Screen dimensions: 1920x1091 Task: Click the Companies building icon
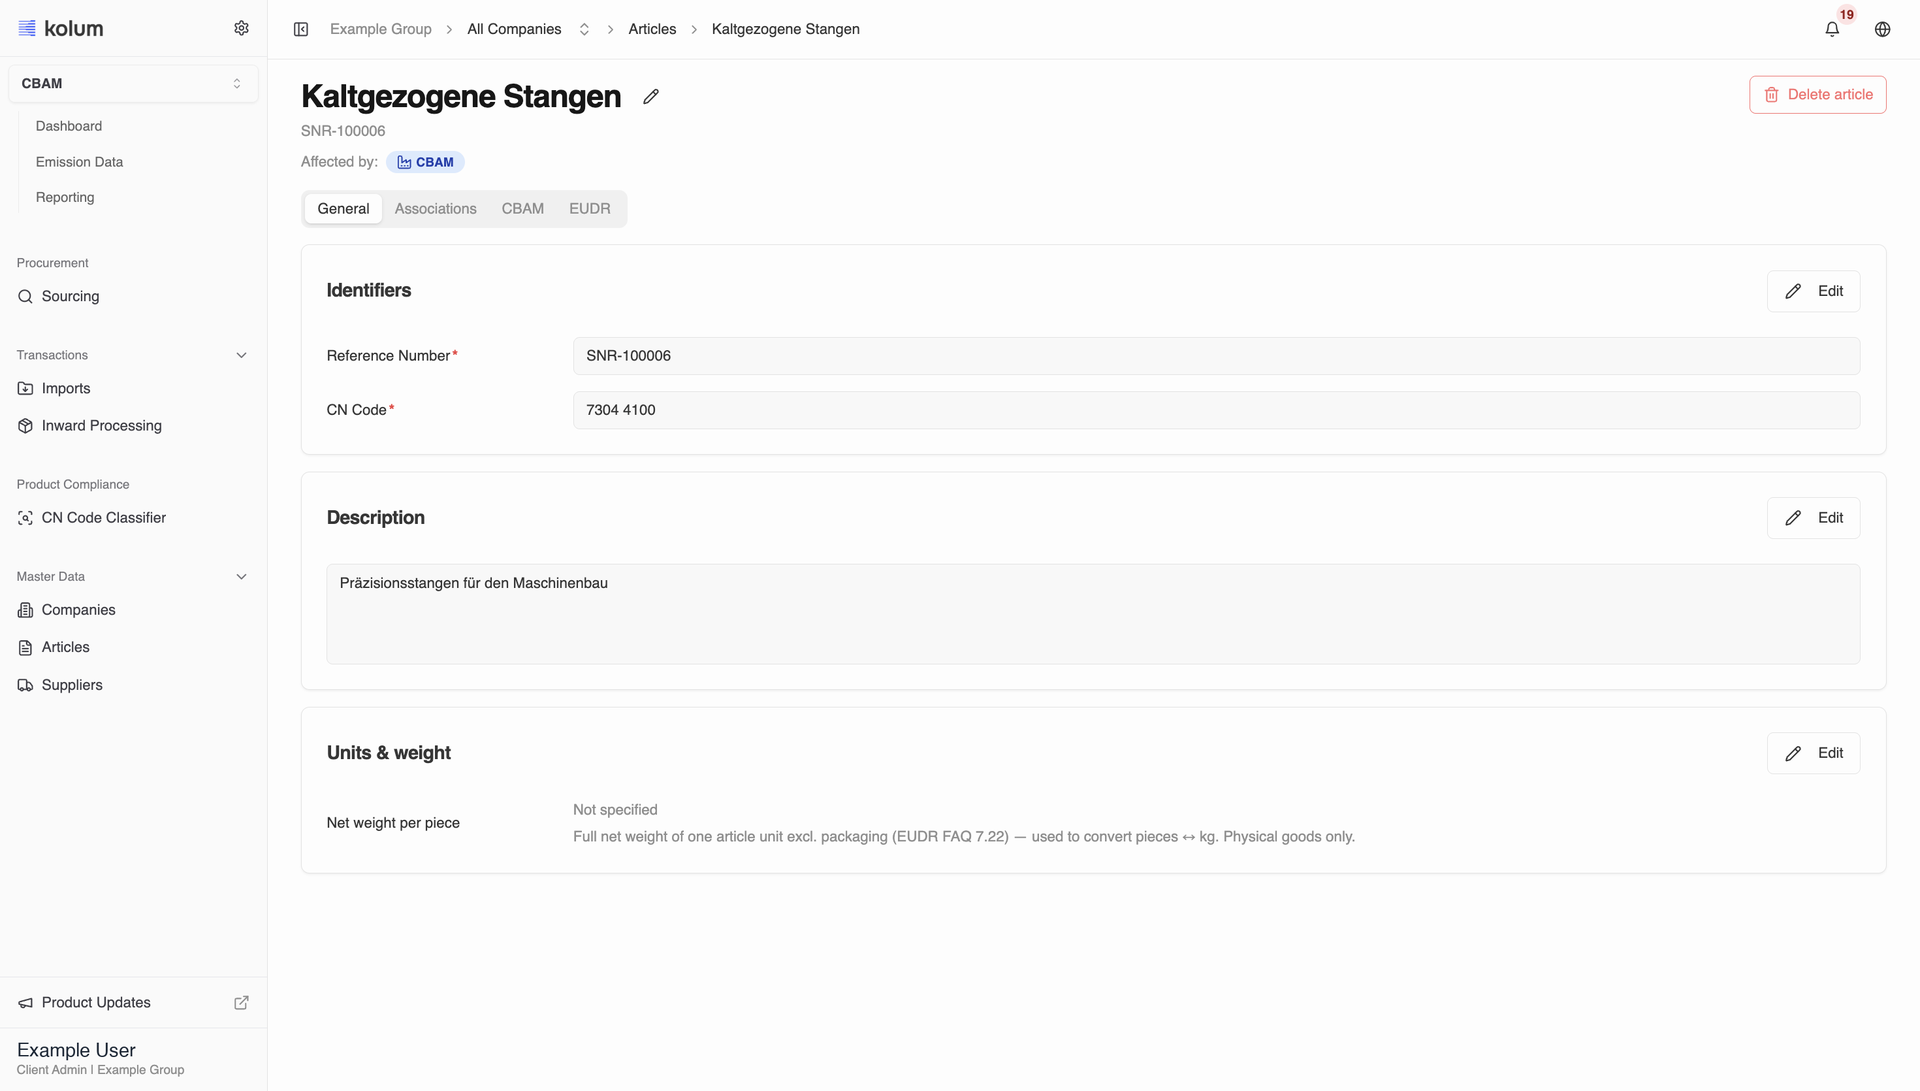tap(25, 610)
